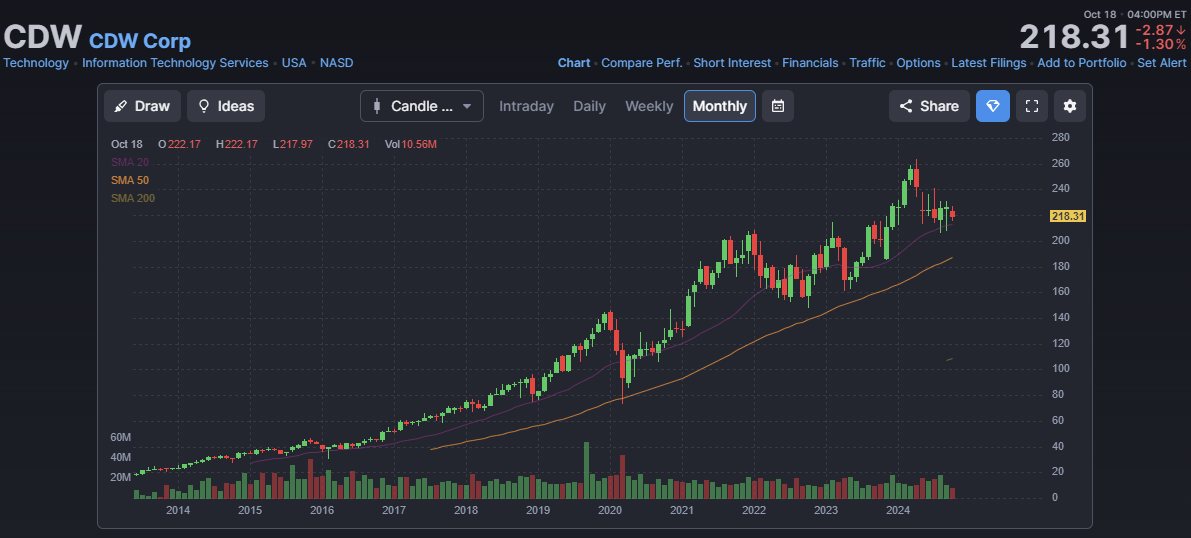Click Set Alert link
The width and height of the screenshot is (1191, 538).
(x=1162, y=63)
